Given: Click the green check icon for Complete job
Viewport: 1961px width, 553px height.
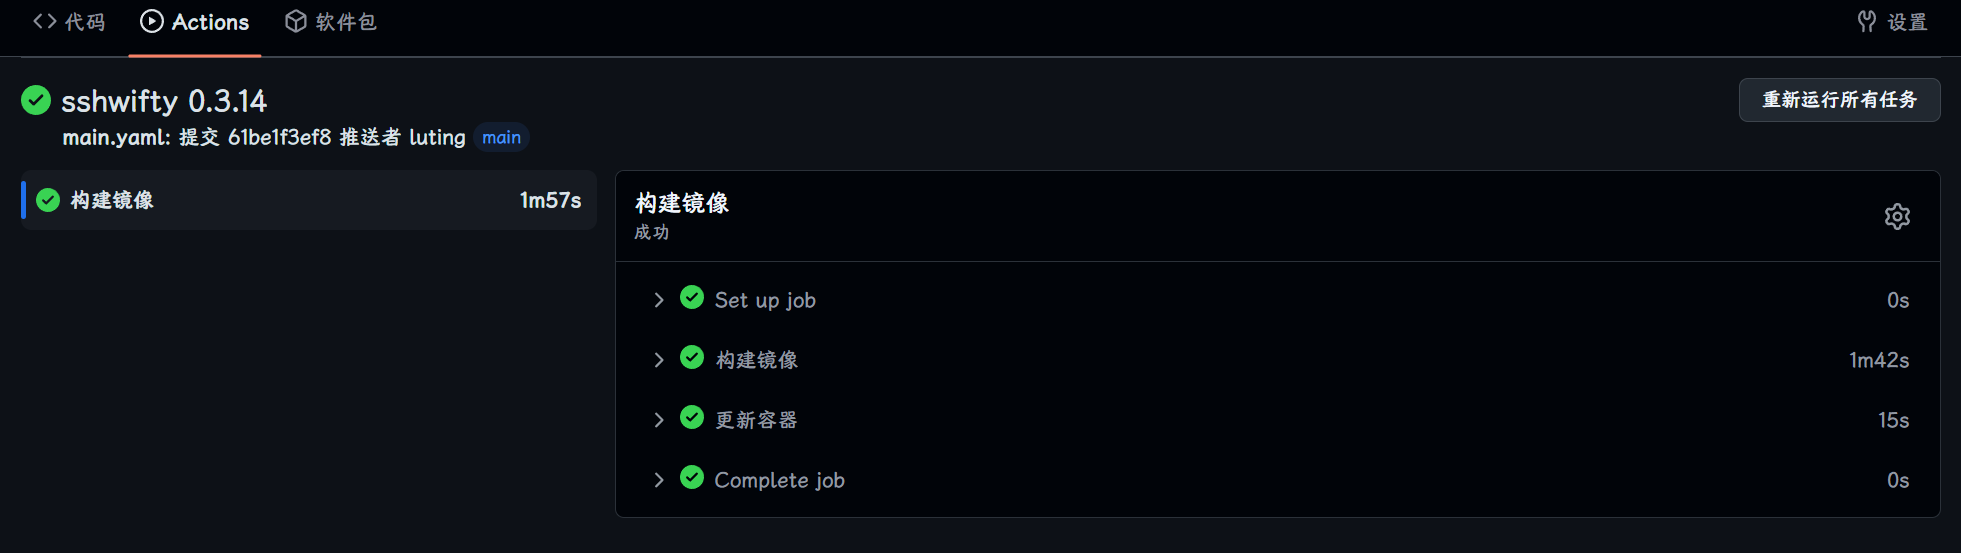Looking at the screenshot, I should coord(692,478).
